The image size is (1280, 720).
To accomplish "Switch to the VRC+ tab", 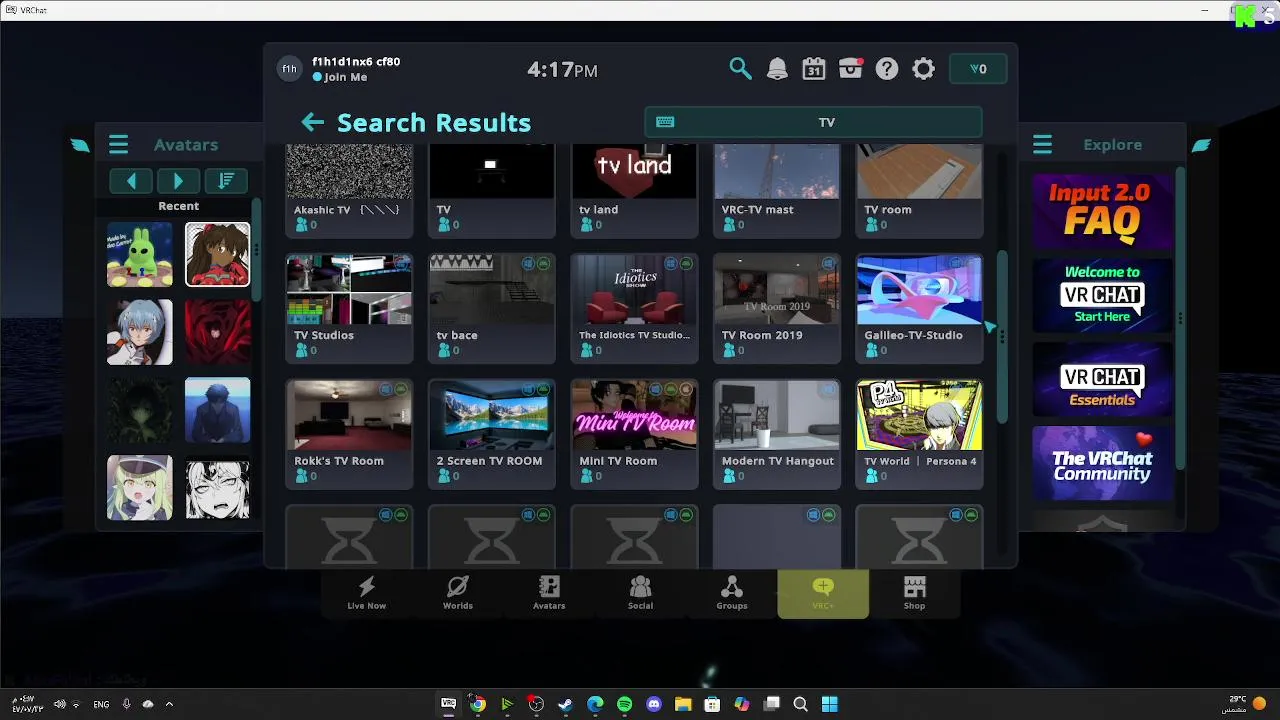I will [x=823, y=593].
